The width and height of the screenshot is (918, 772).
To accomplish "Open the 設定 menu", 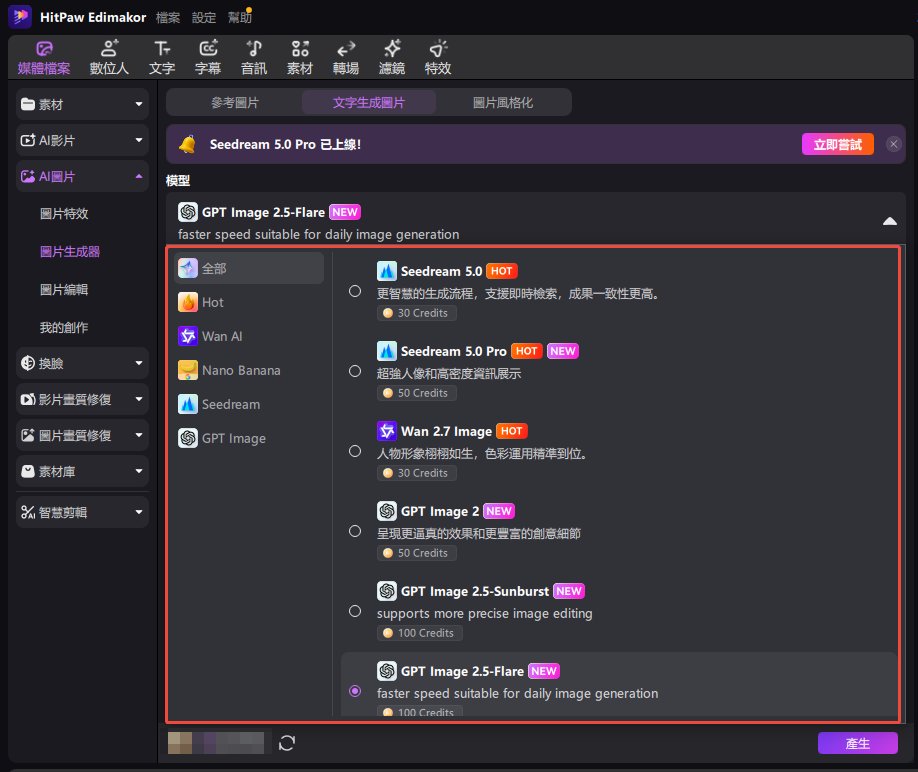I will pyautogui.click(x=204, y=18).
